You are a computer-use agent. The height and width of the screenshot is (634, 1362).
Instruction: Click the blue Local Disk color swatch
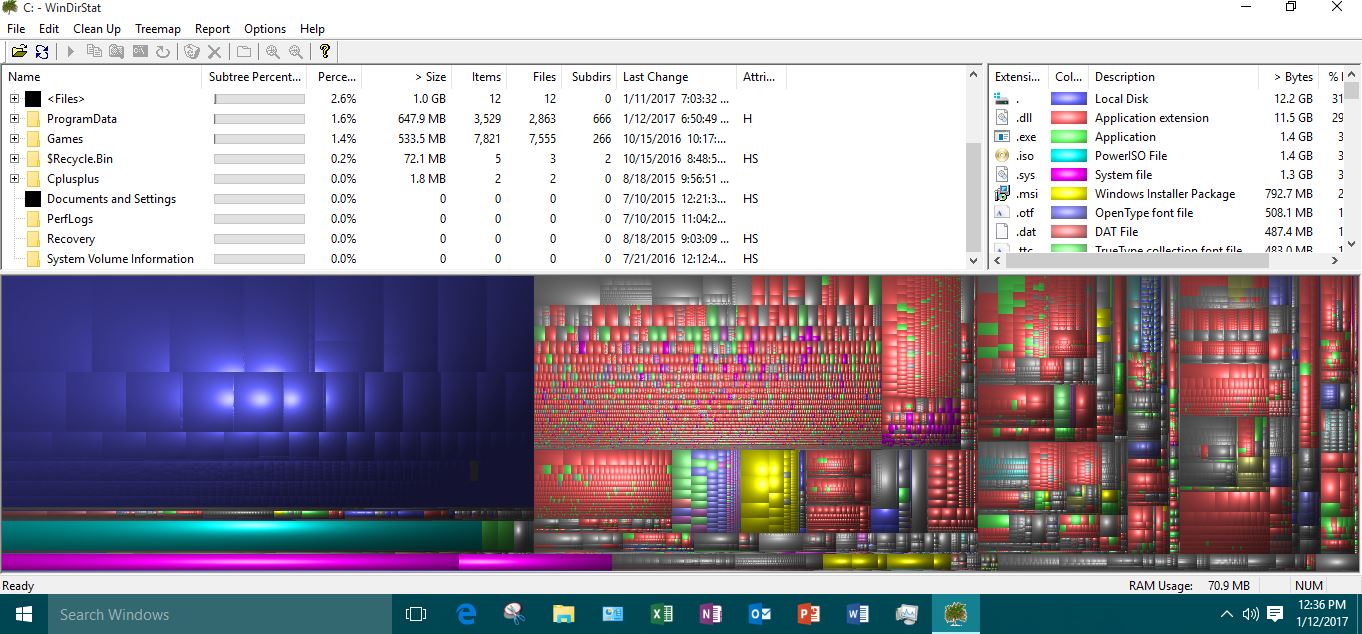coord(1068,99)
